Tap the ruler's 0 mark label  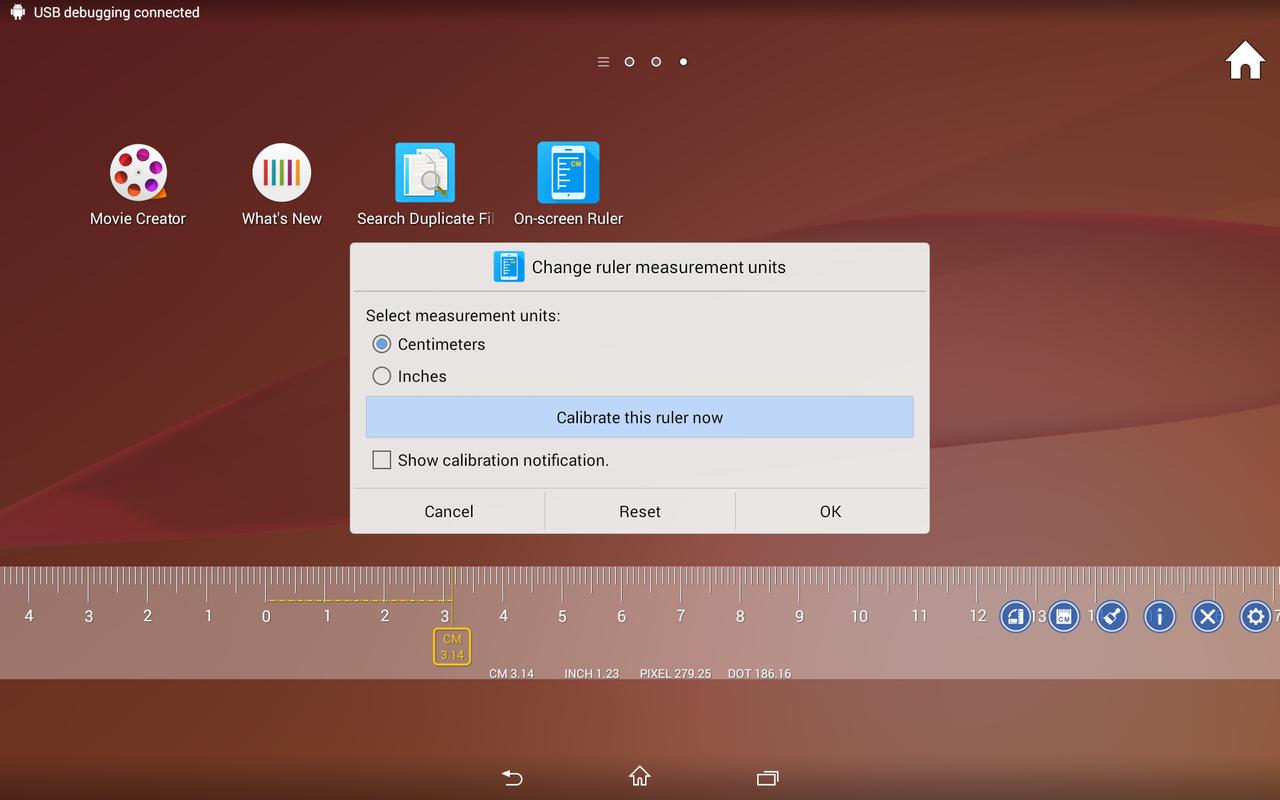point(266,616)
